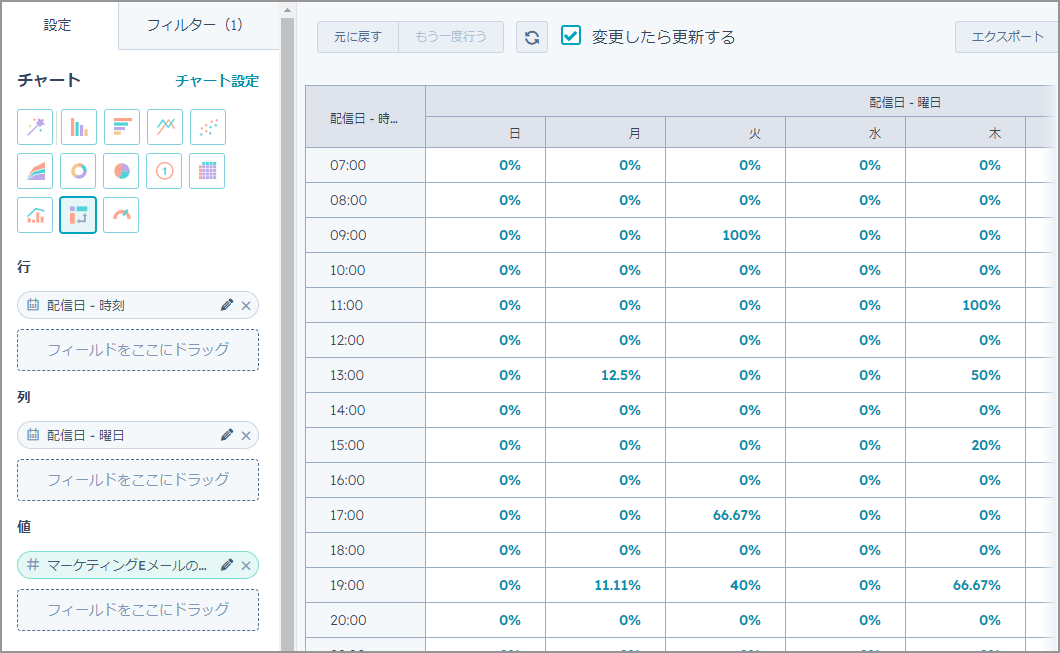1060x653 pixels.
Task: Click the 配信日 - 曜日 group header
Action: point(905,102)
